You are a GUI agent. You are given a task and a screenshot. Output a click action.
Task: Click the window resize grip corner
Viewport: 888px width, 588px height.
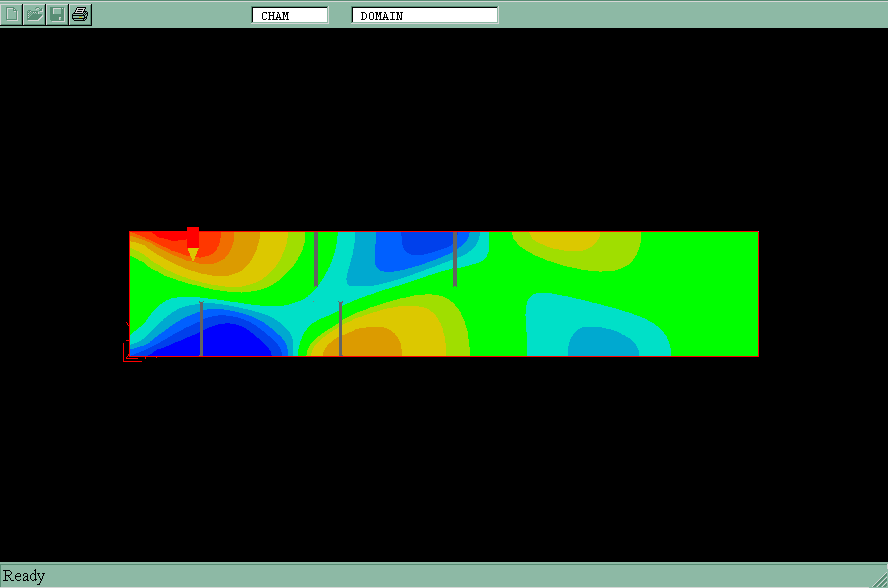[879, 579]
